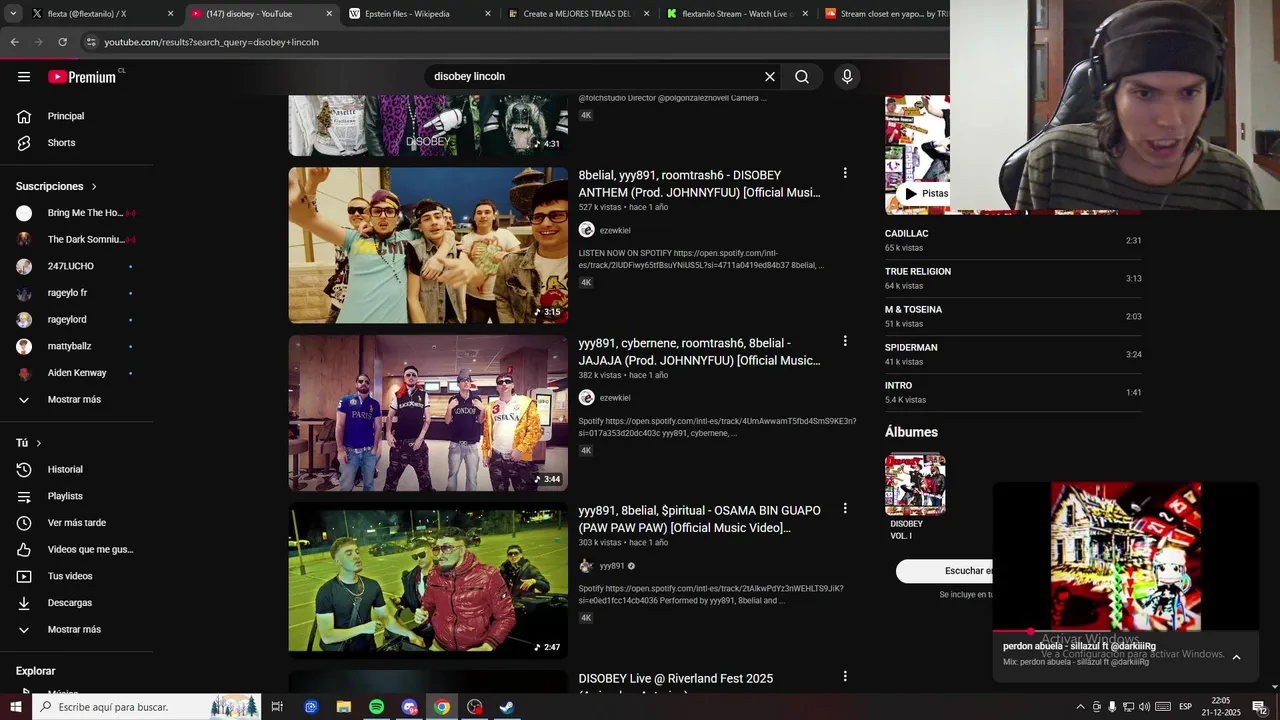Switch to Create a MEJORES TEMAS tab
This screenshot has width=1280, height=720.
click(578, 14)
